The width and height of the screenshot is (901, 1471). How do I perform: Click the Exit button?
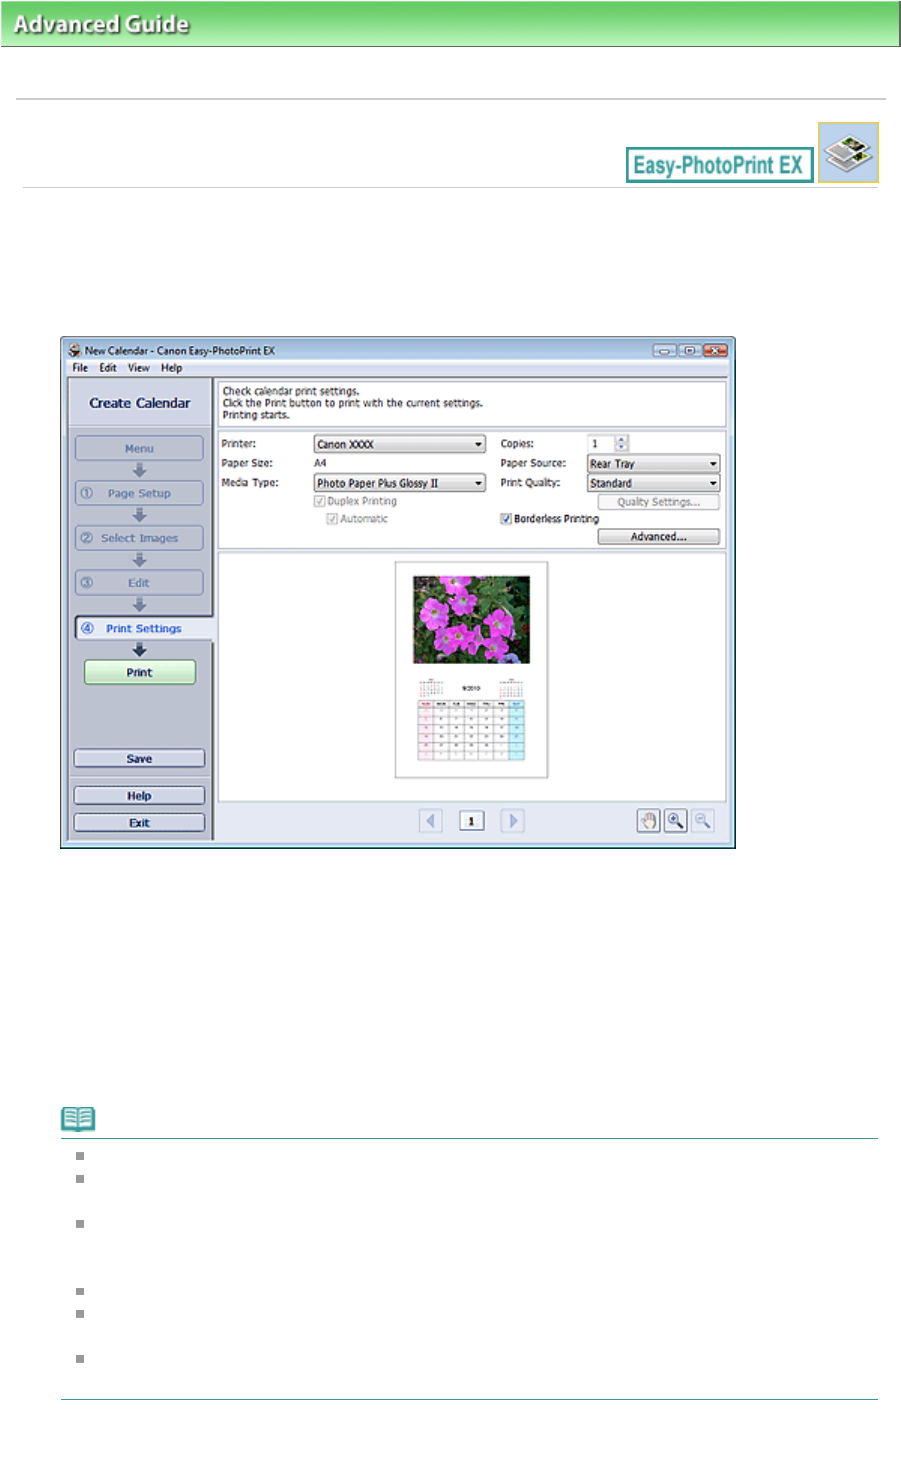pos(139,823)
